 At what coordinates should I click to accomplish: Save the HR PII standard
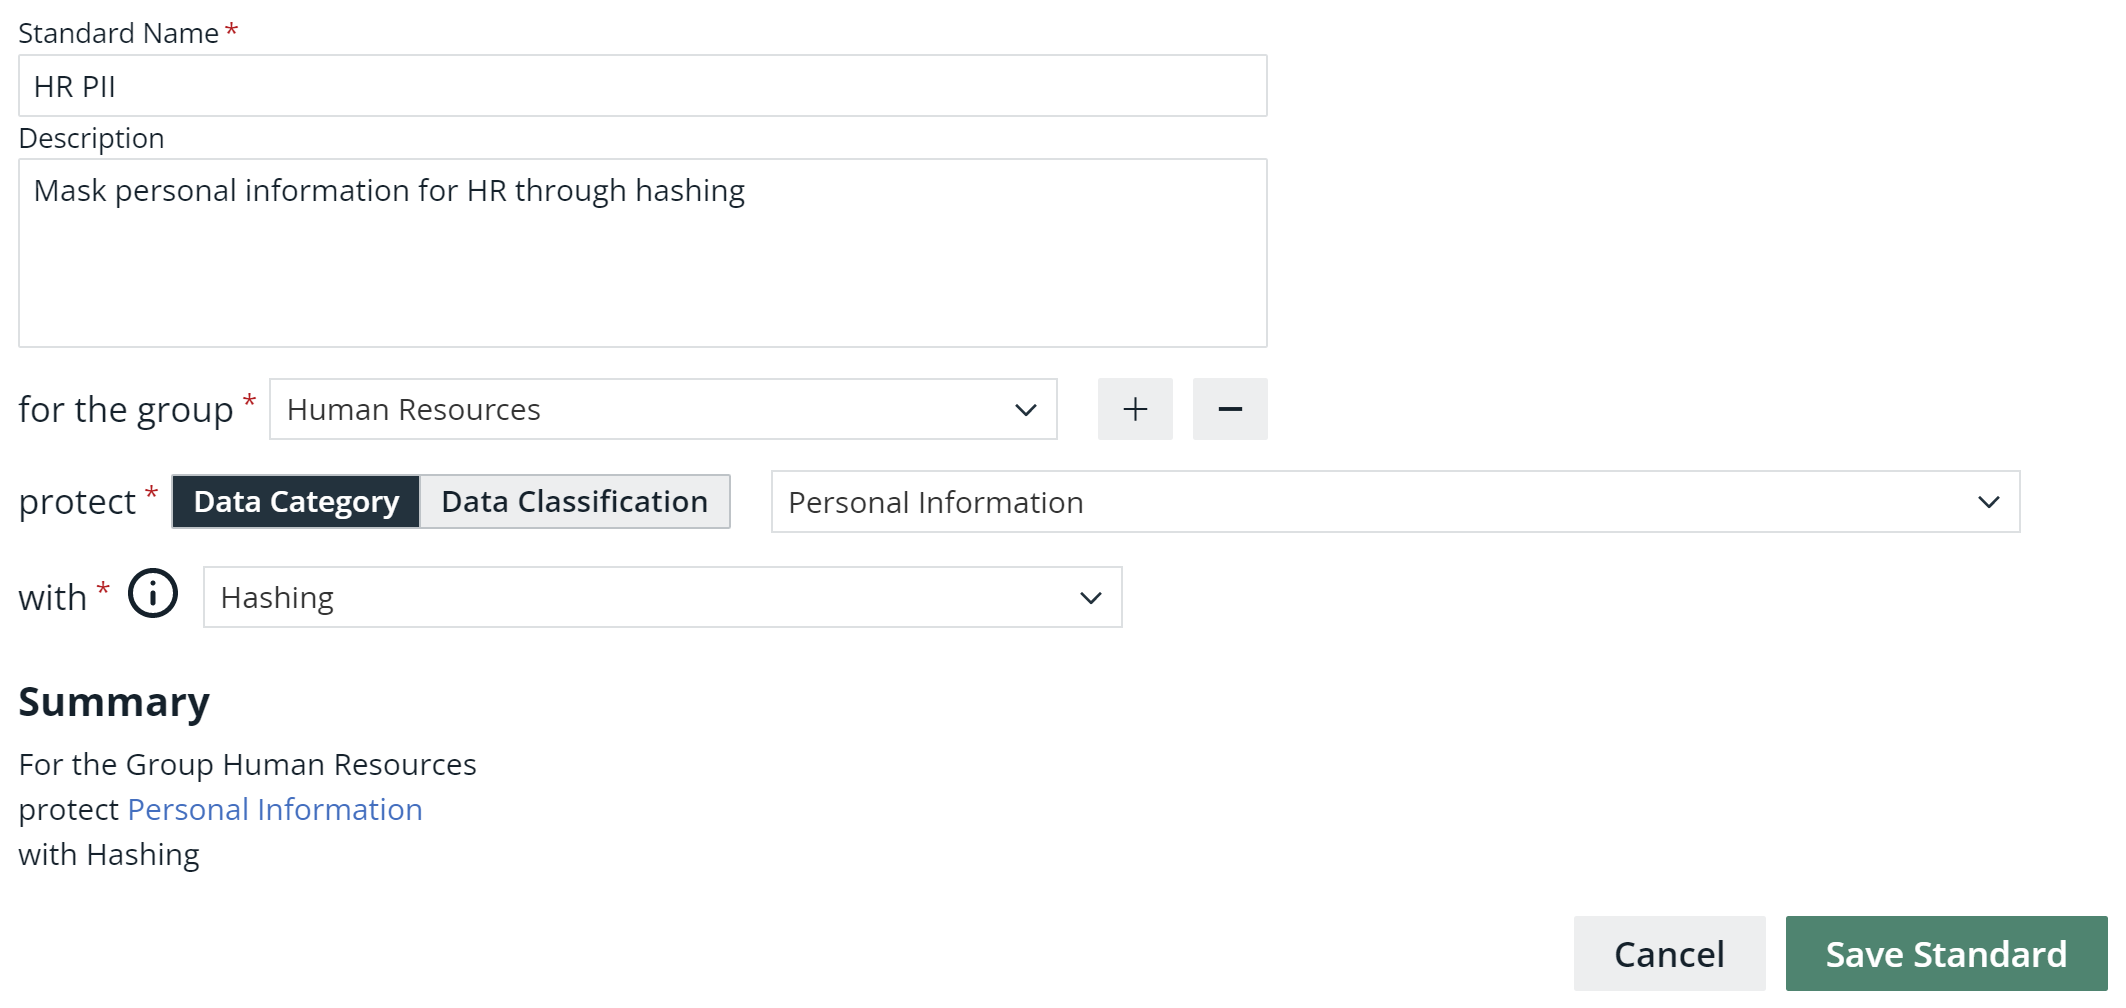(1946, 953)
